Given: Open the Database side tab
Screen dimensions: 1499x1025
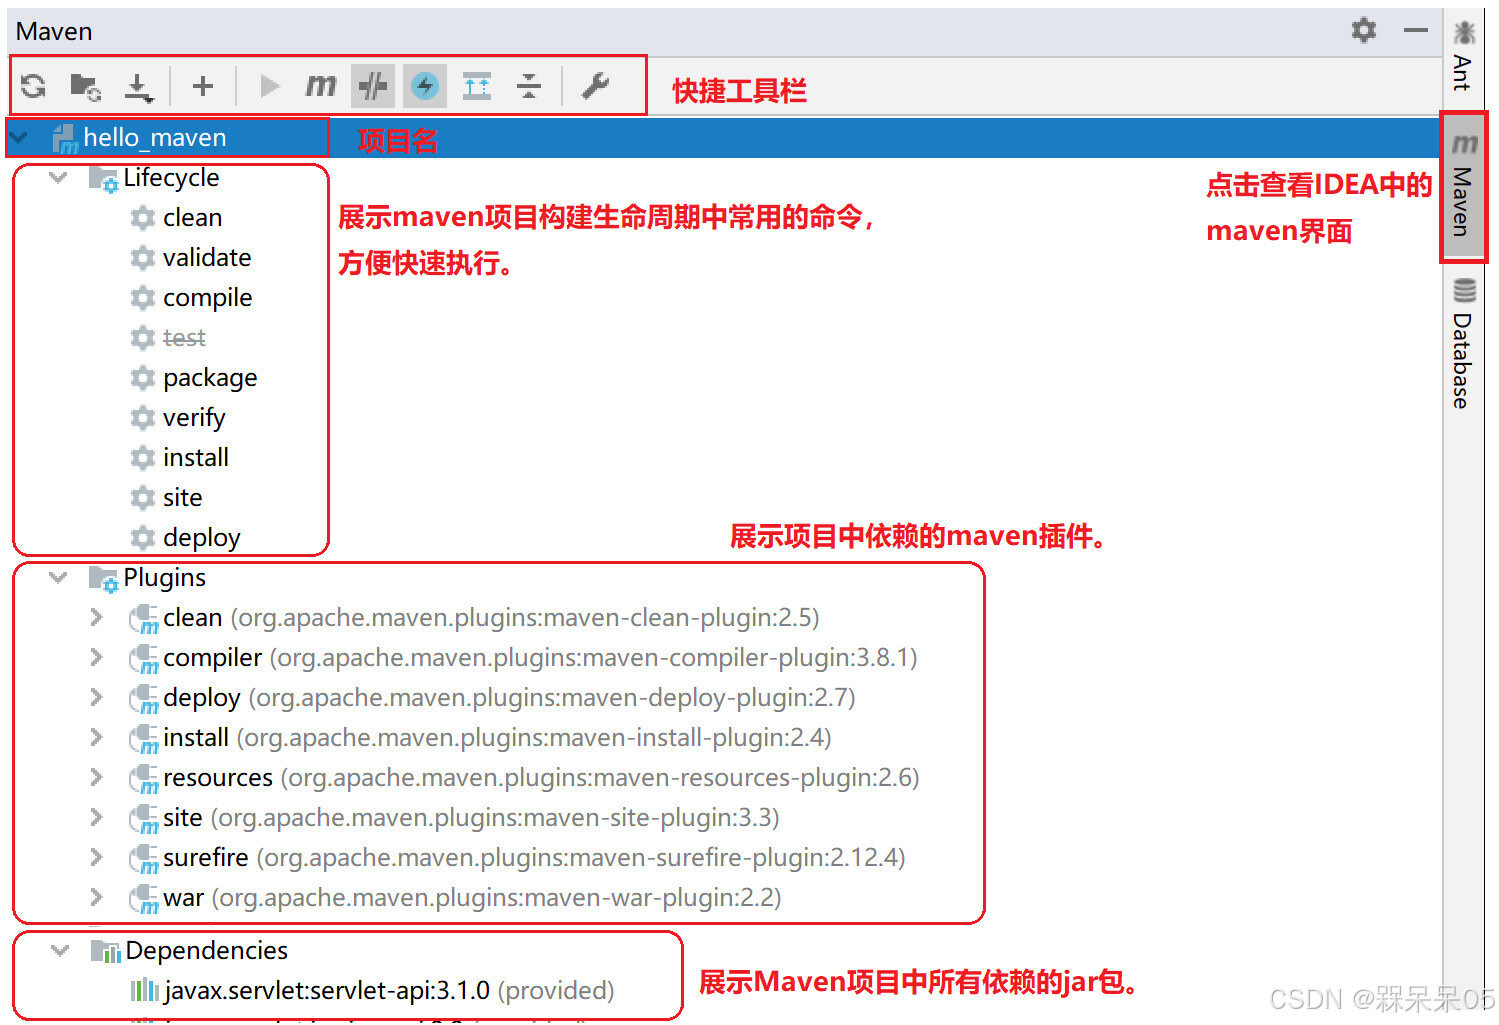Looking at the screenshot, I should pos(1464,344).
